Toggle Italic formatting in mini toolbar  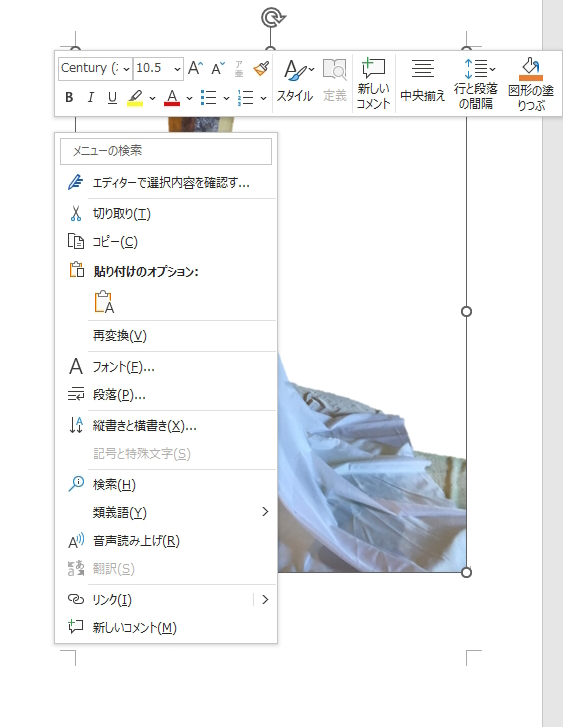[x=91, y=97]
